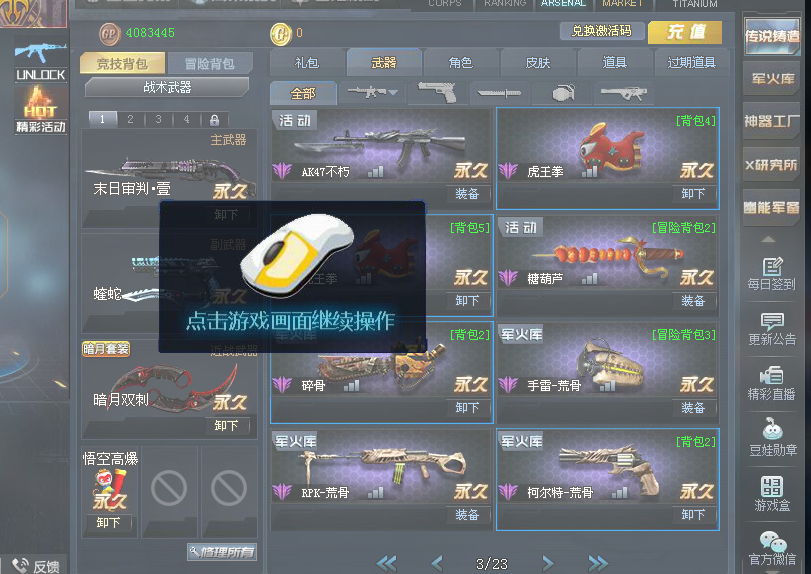Open 每日签到 daily sign-in

[x=771, y=274]
